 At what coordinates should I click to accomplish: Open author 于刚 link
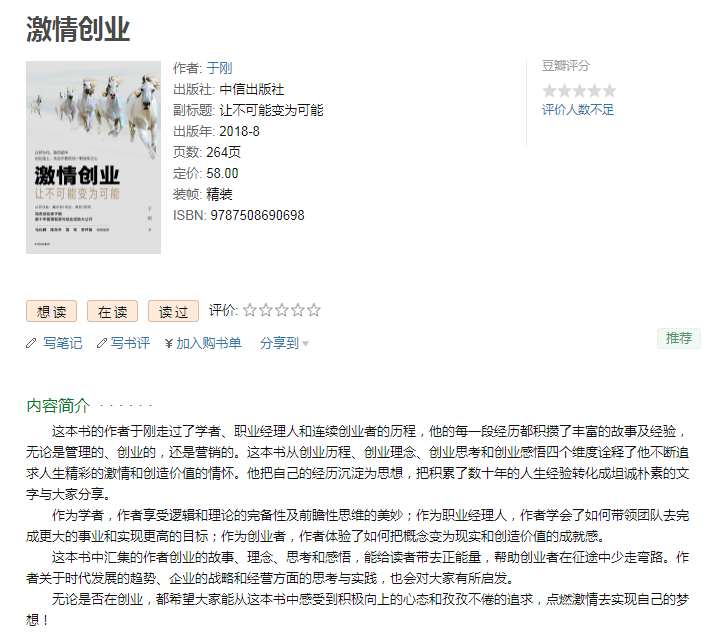coord(219,68)
